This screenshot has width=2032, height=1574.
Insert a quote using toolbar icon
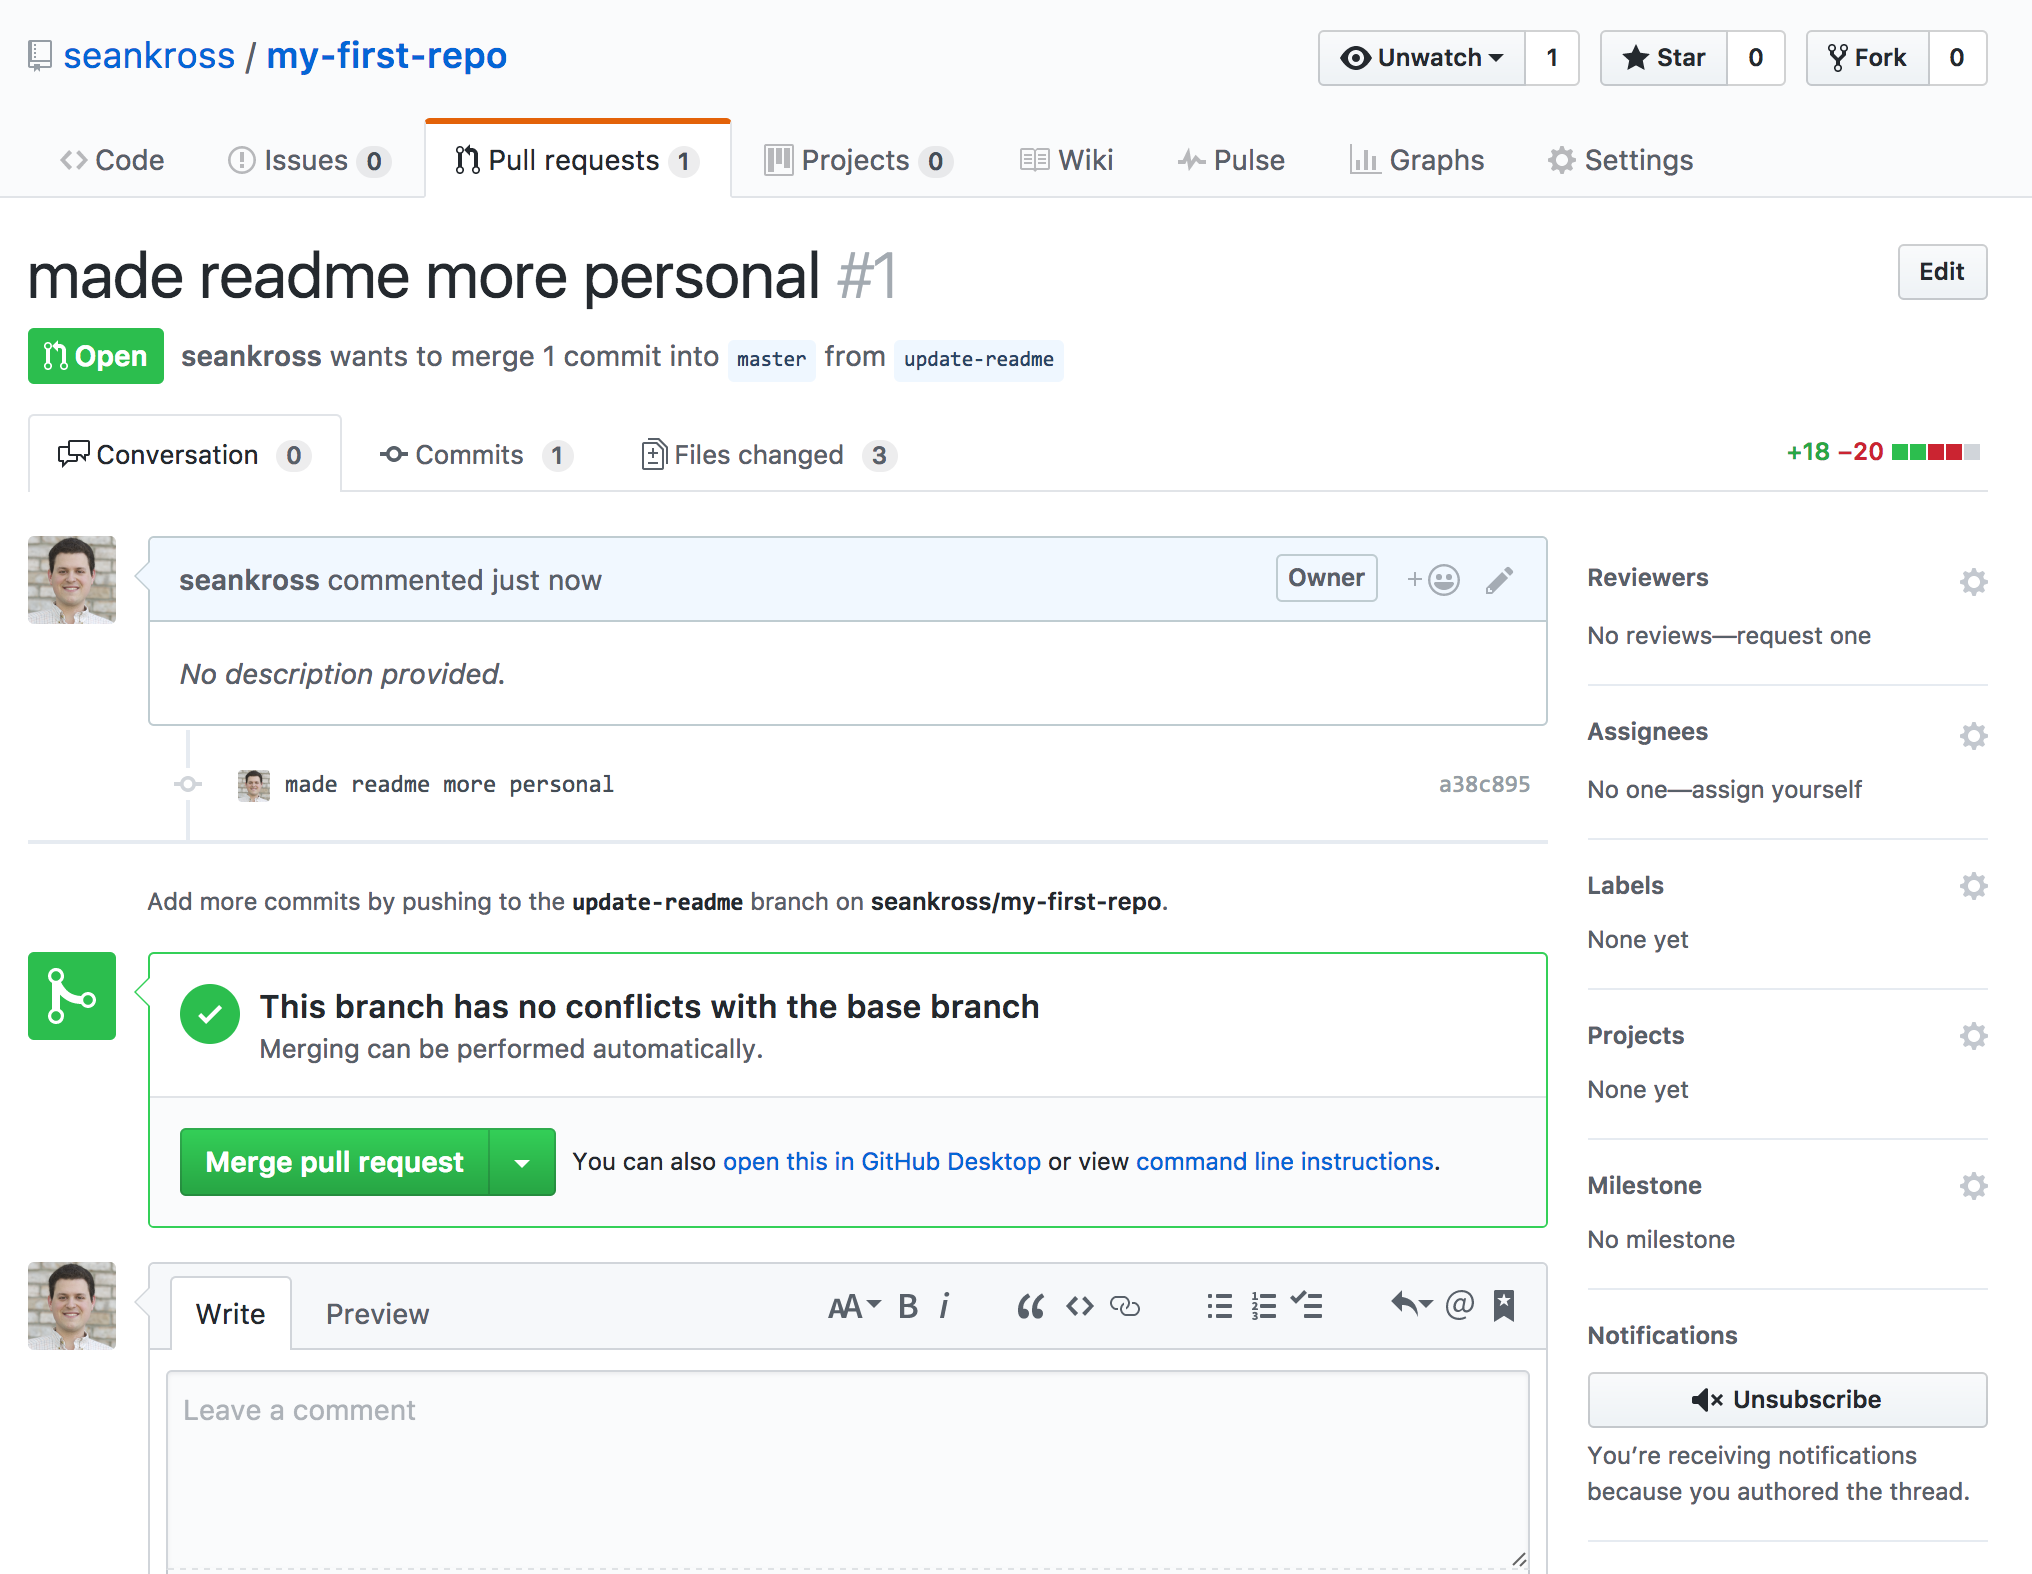tap(1030, 1306)
